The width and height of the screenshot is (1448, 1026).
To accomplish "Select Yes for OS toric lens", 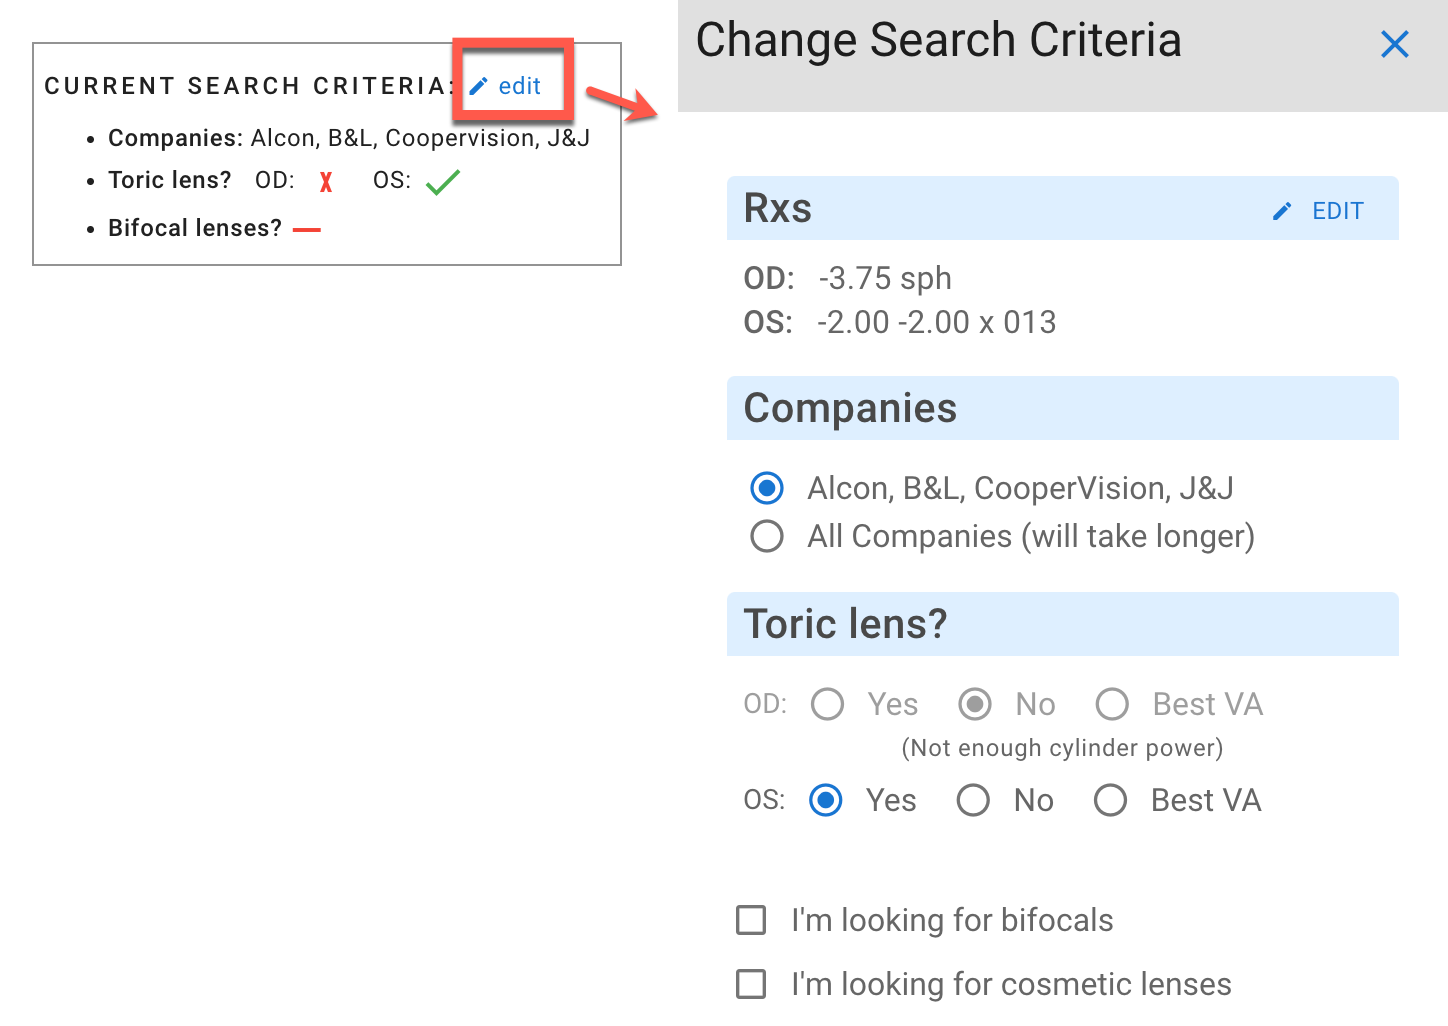I will [x=826, y=800].
